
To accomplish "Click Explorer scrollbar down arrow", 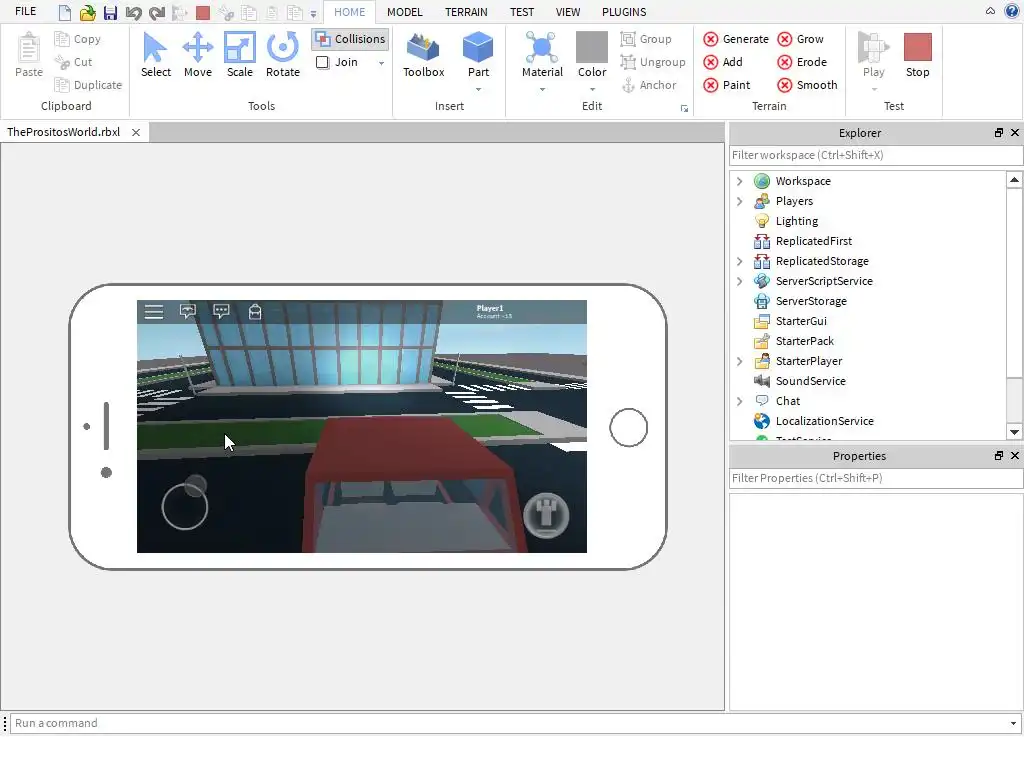I will 1014,432.
